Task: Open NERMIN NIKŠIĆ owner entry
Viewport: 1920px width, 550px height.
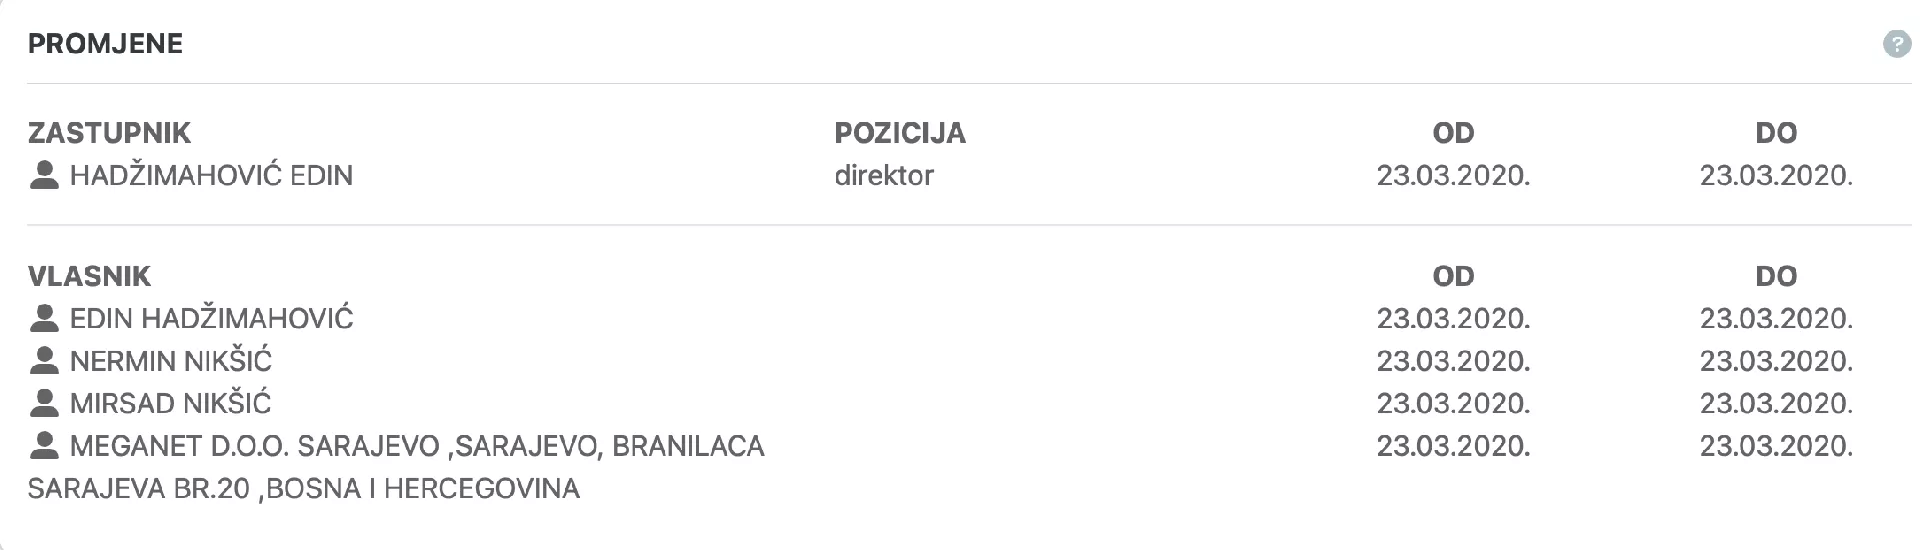Action: click(171, 361)
